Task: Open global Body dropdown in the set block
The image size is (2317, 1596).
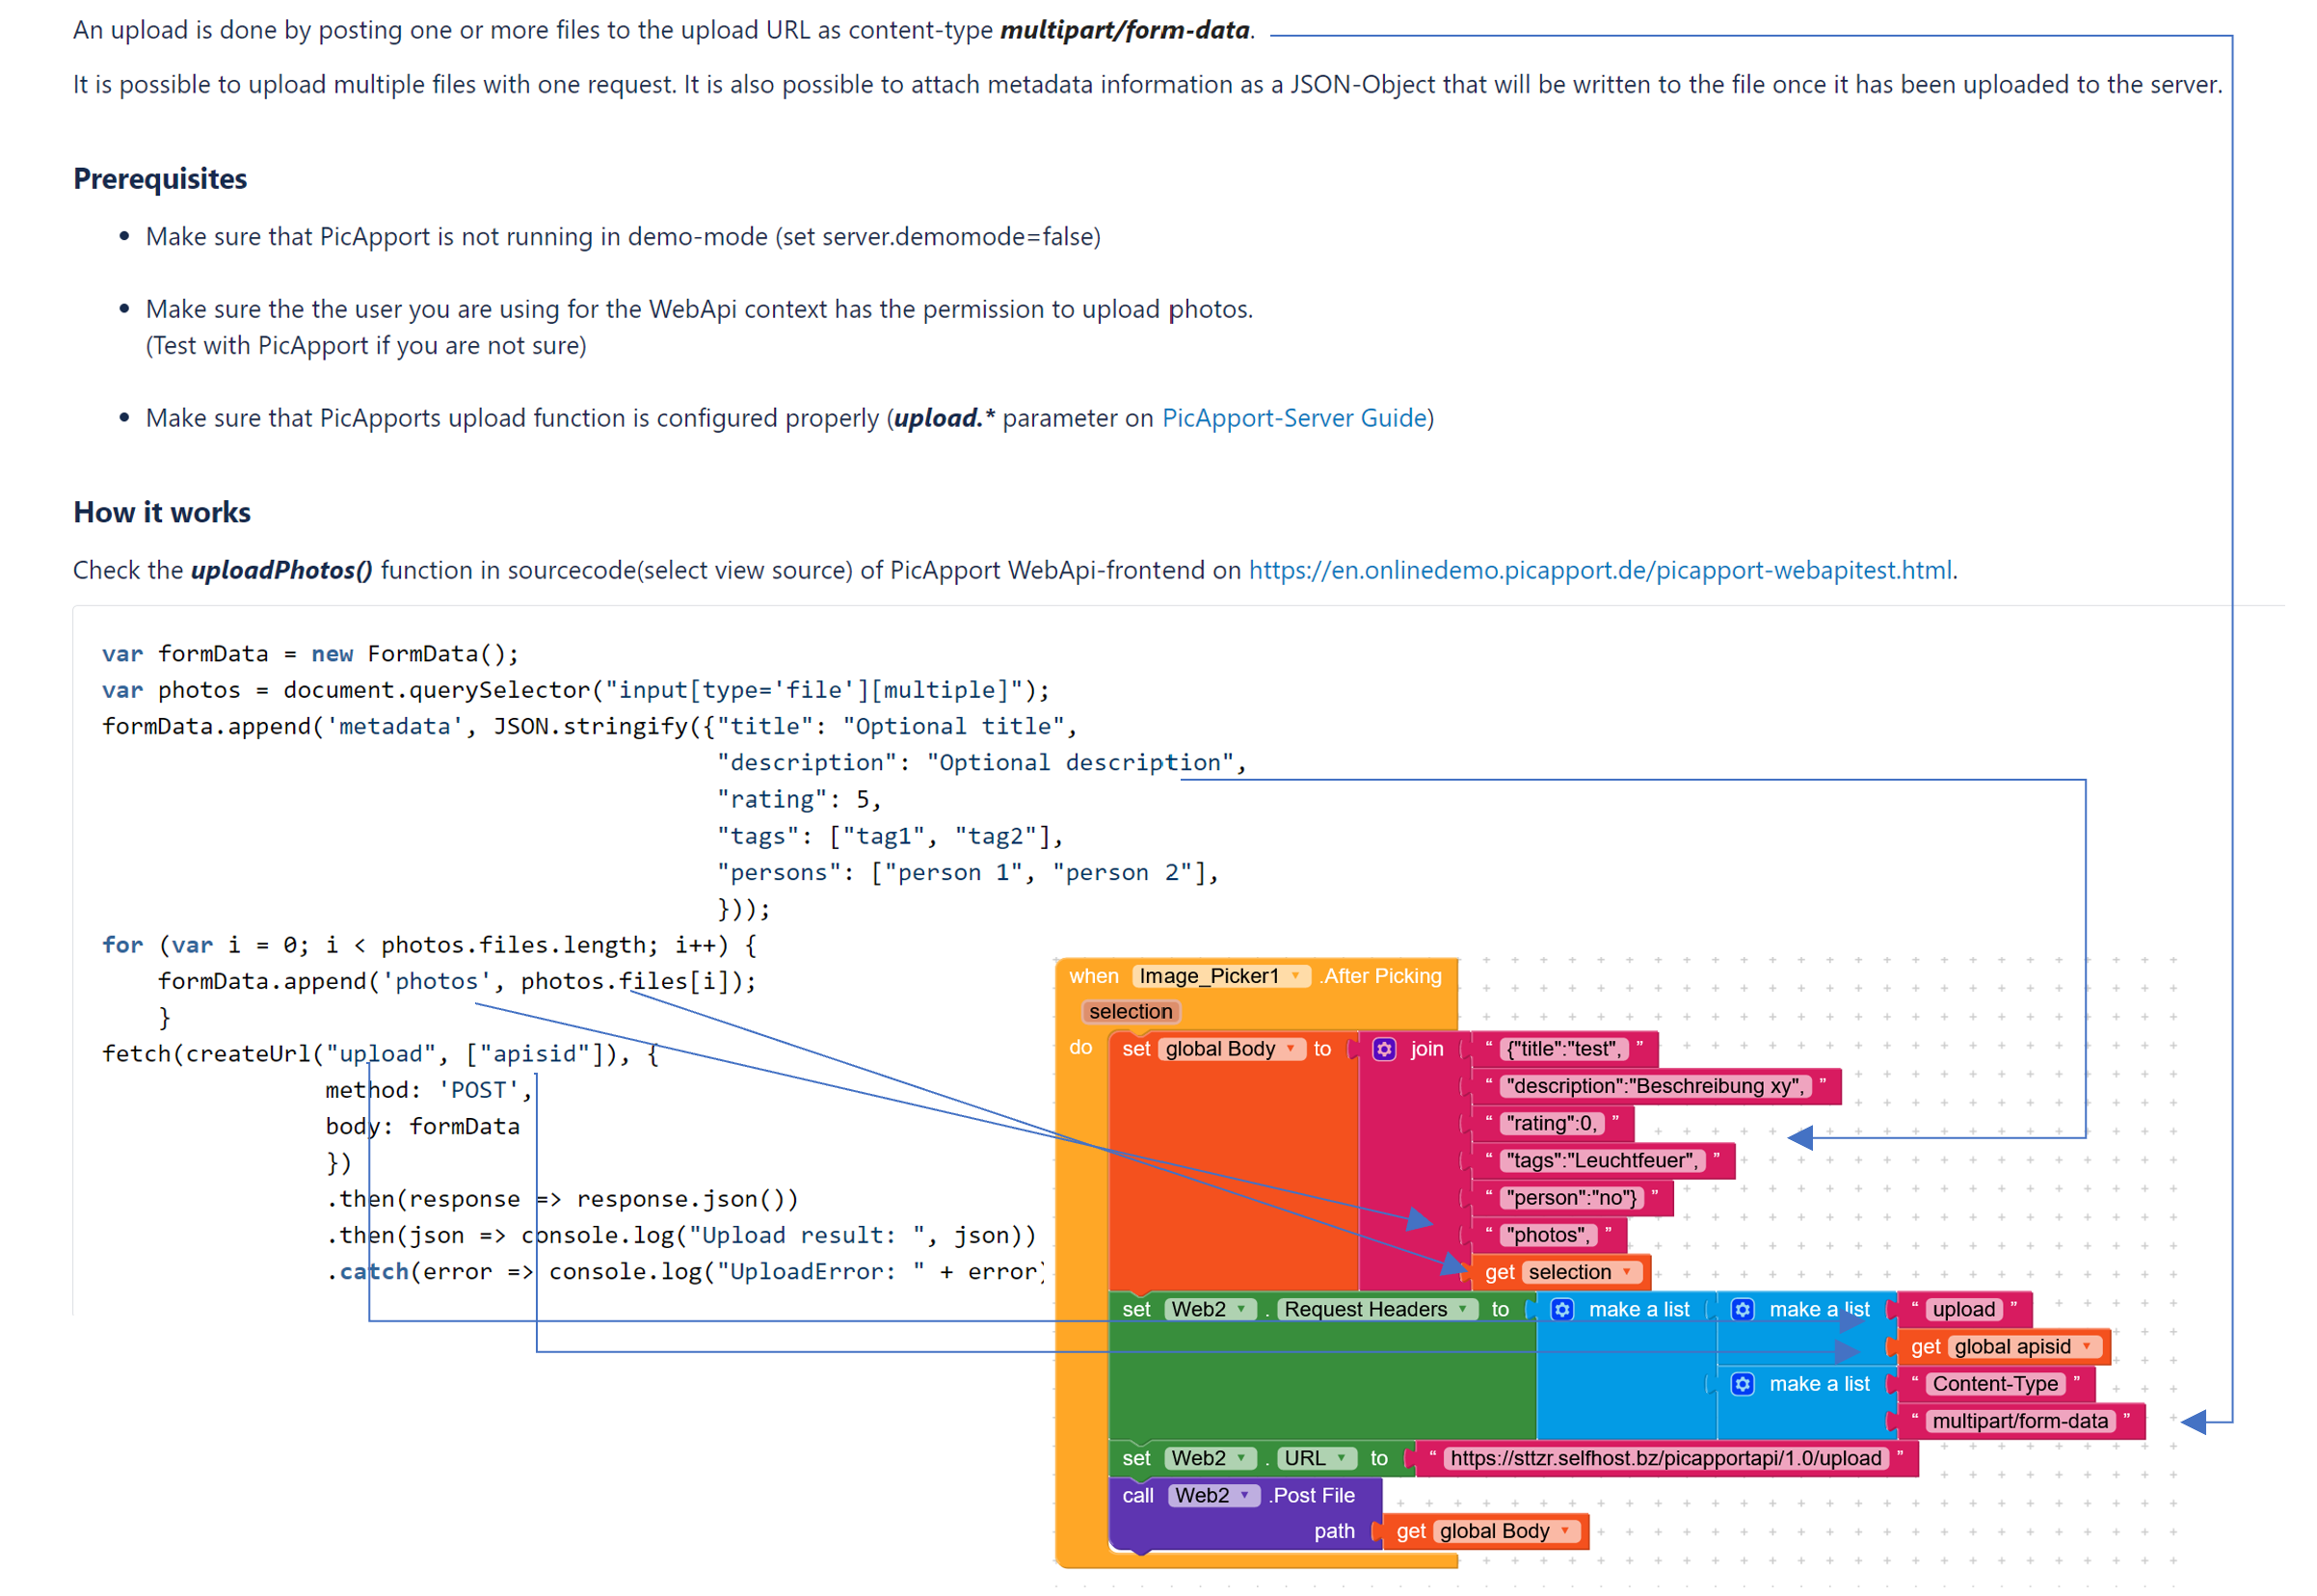Action: (x=1290, y=1048)
